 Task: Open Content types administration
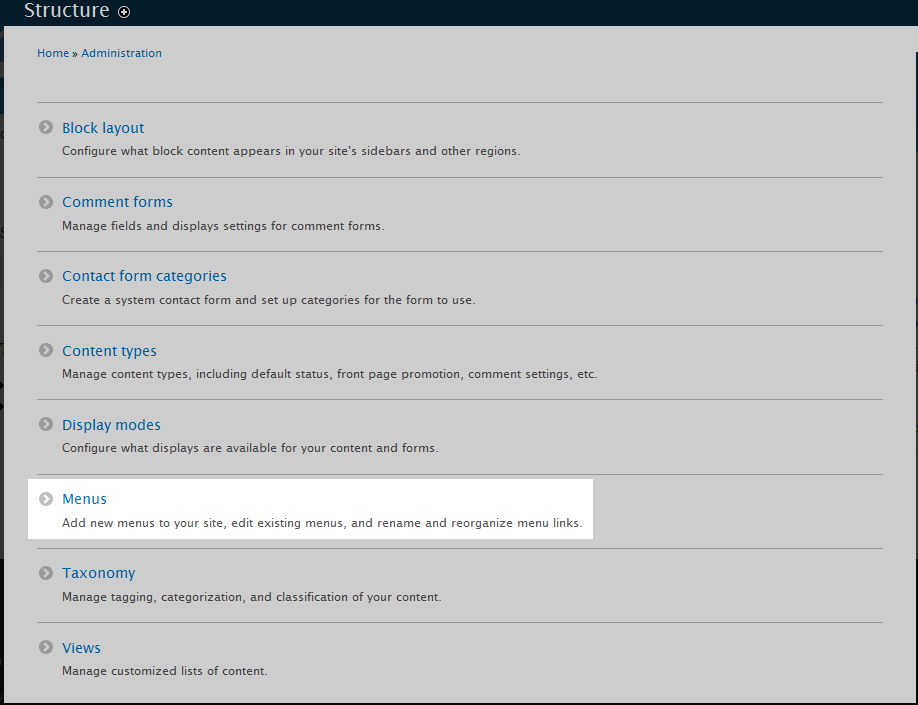click(109, 351)
